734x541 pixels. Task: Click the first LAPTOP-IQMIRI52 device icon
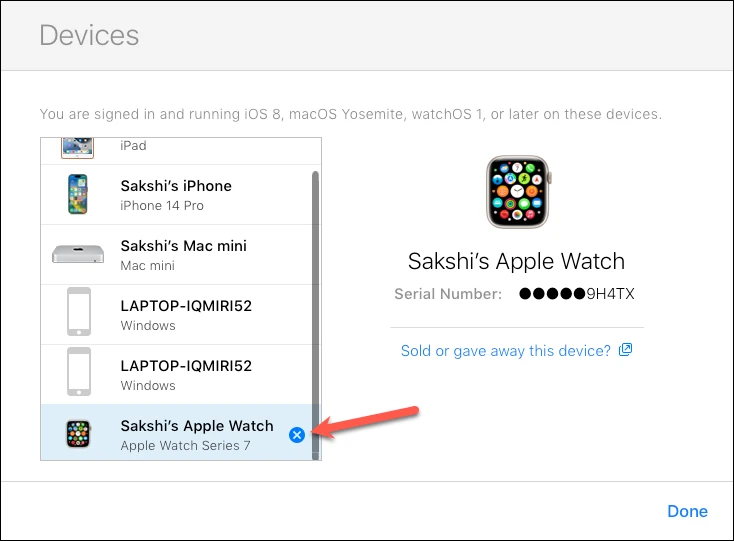[x=79, y=312]
